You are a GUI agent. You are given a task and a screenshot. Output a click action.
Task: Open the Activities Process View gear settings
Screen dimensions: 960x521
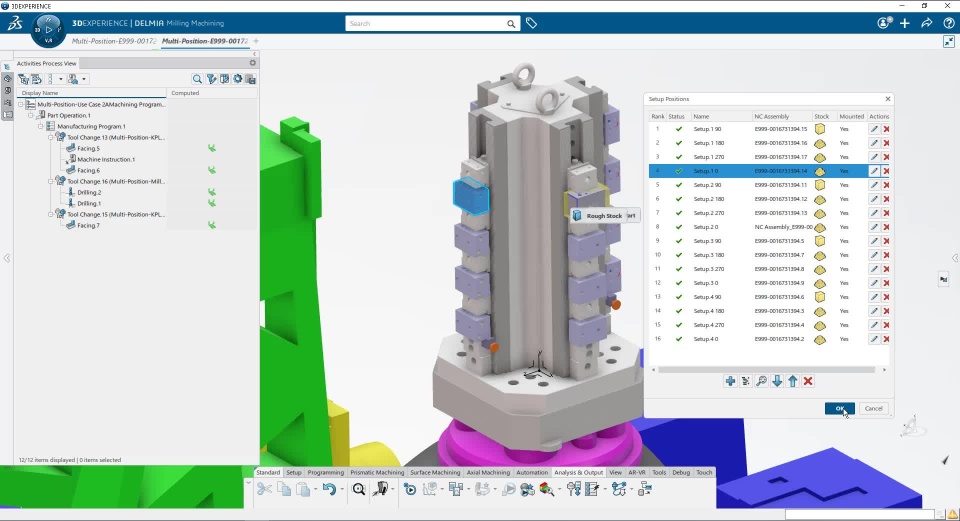pos(252,63)
